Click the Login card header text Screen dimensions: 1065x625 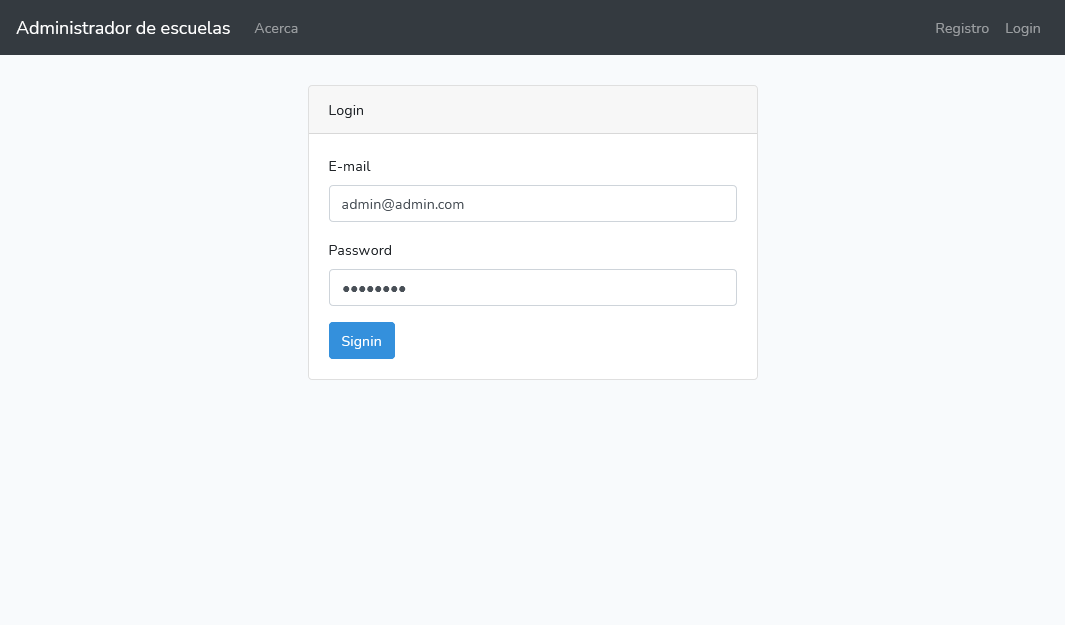pos(346,110)
